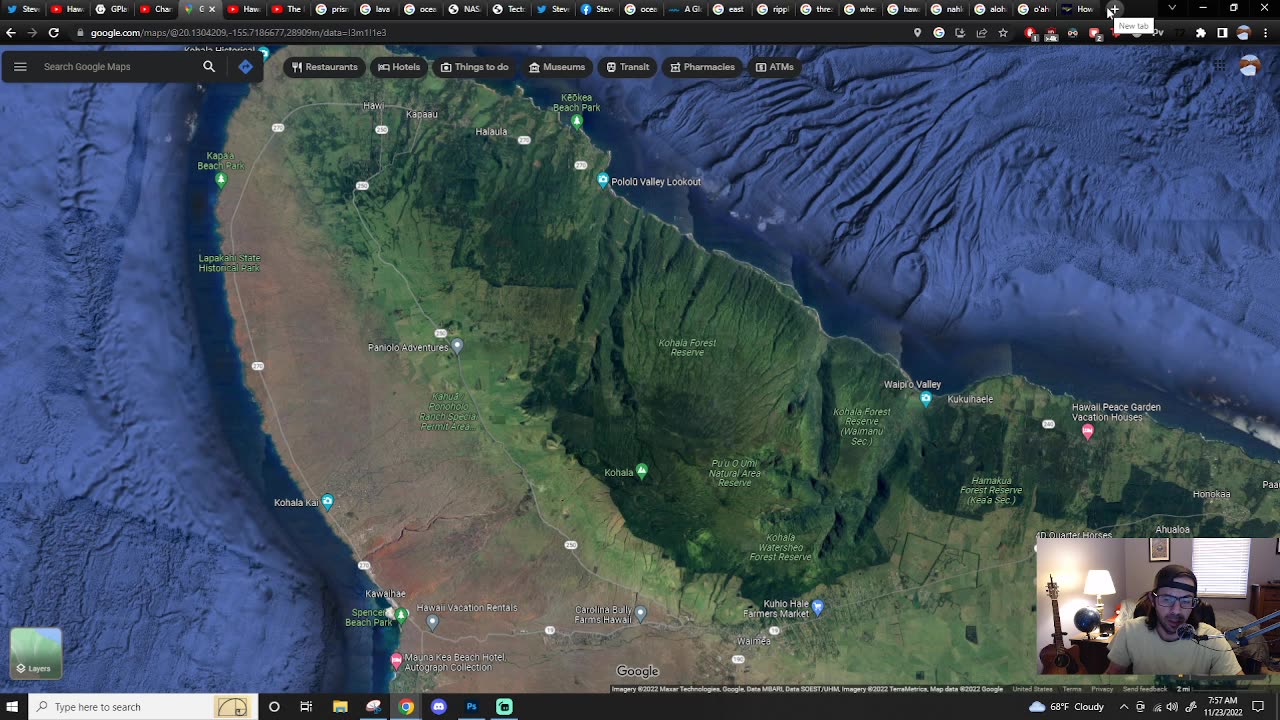
Task: Select the Pharmacies chip
Action: coord(702,67)
